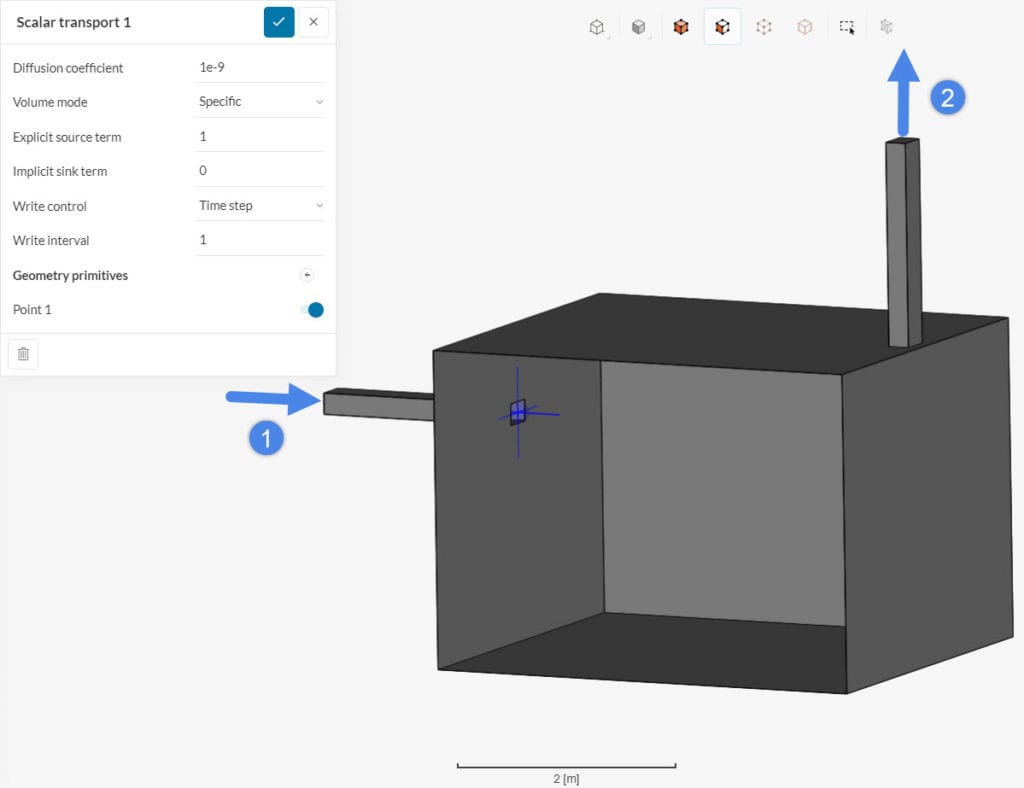1024x788 pixels.
Task: Select the wireframe geometry view icon
Action: (597, 27)
